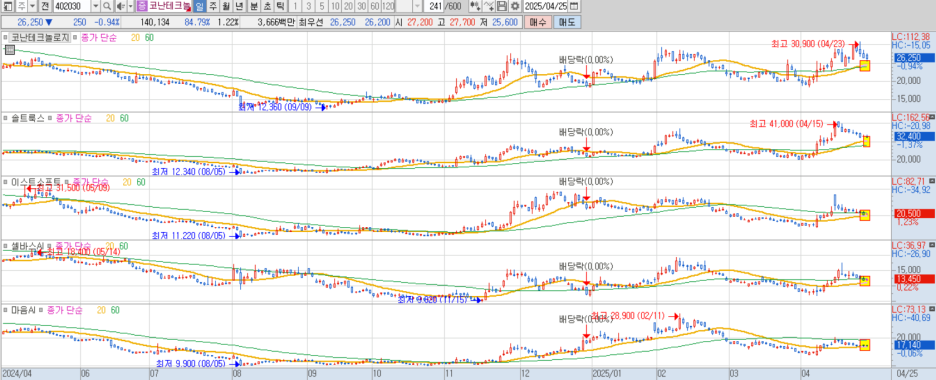The image size is (936, 380).
Task: Select the 초 second period tab
Action: 266,7
